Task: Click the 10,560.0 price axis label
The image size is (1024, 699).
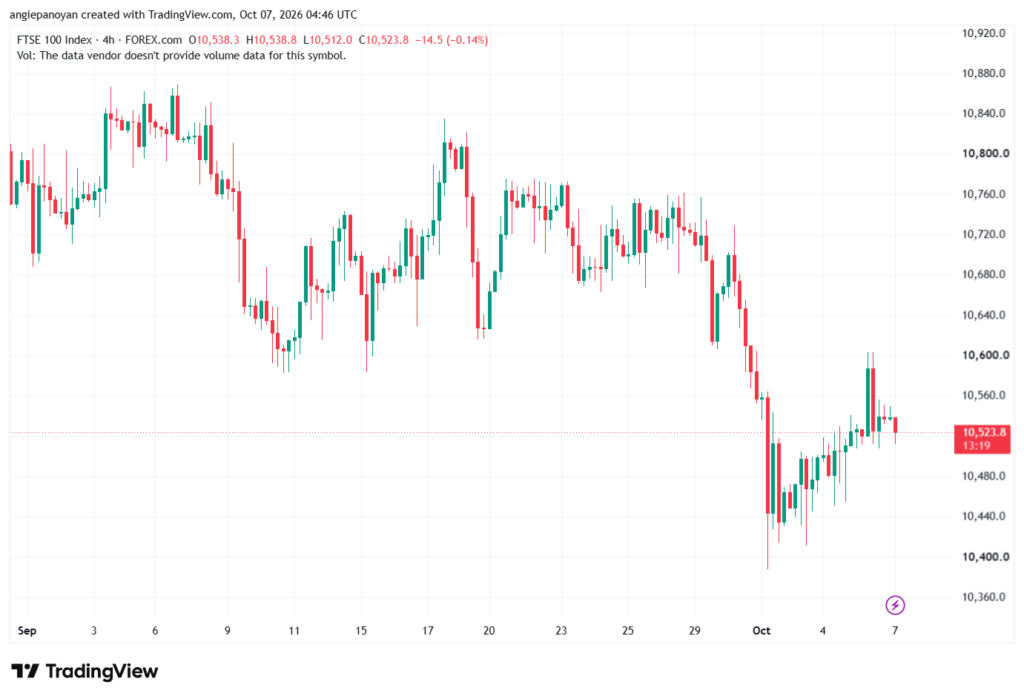Action: (984, 395)
